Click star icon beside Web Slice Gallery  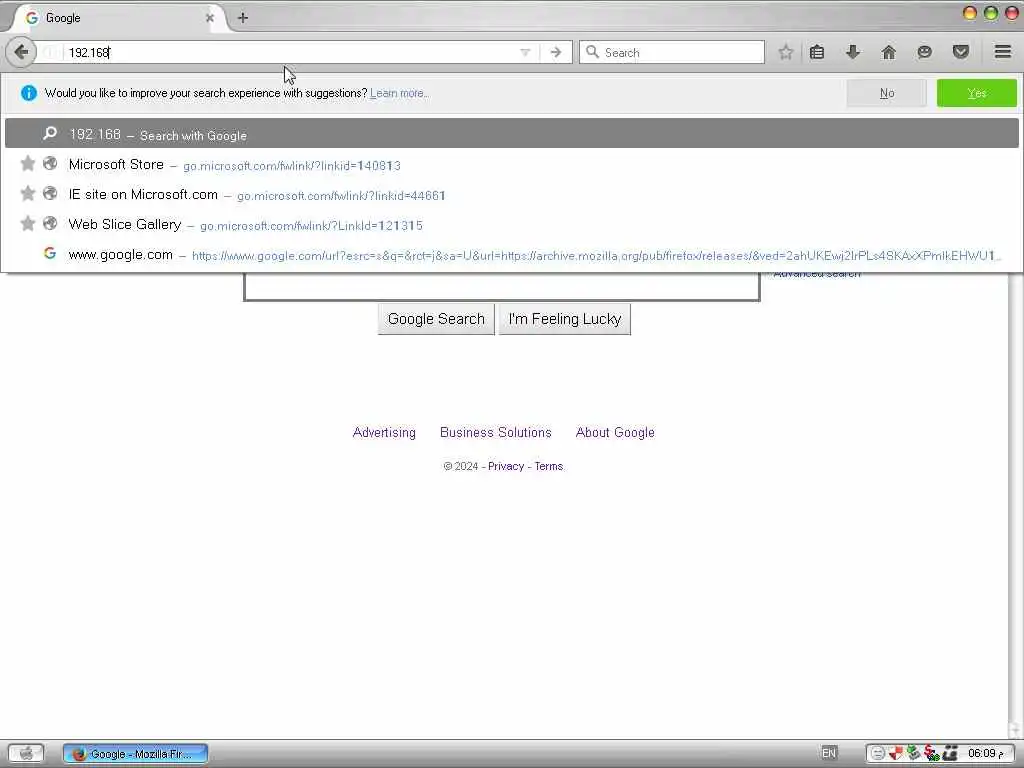pos(27,223)
